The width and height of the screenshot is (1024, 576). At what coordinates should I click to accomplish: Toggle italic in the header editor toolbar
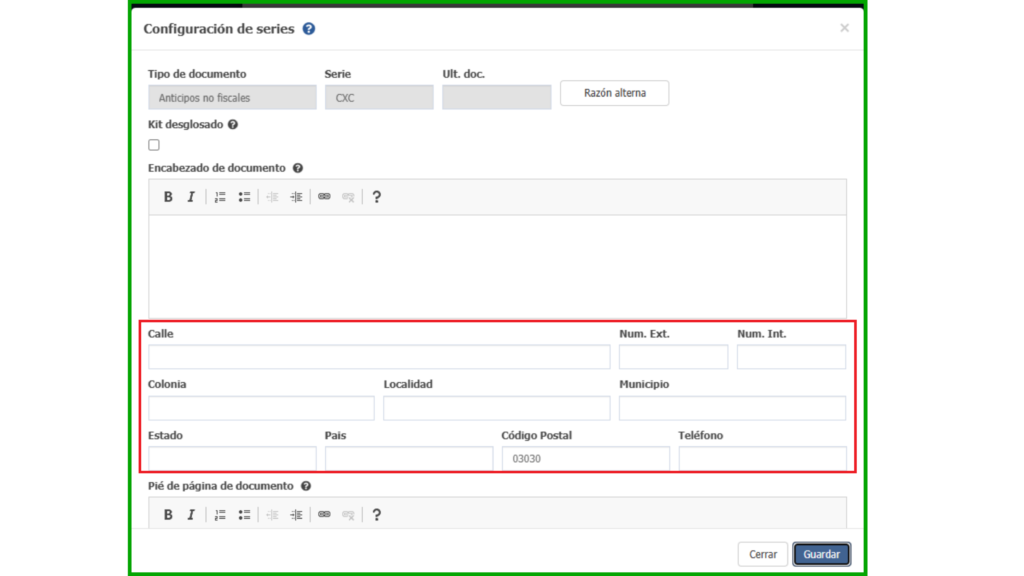pos(191,197)
